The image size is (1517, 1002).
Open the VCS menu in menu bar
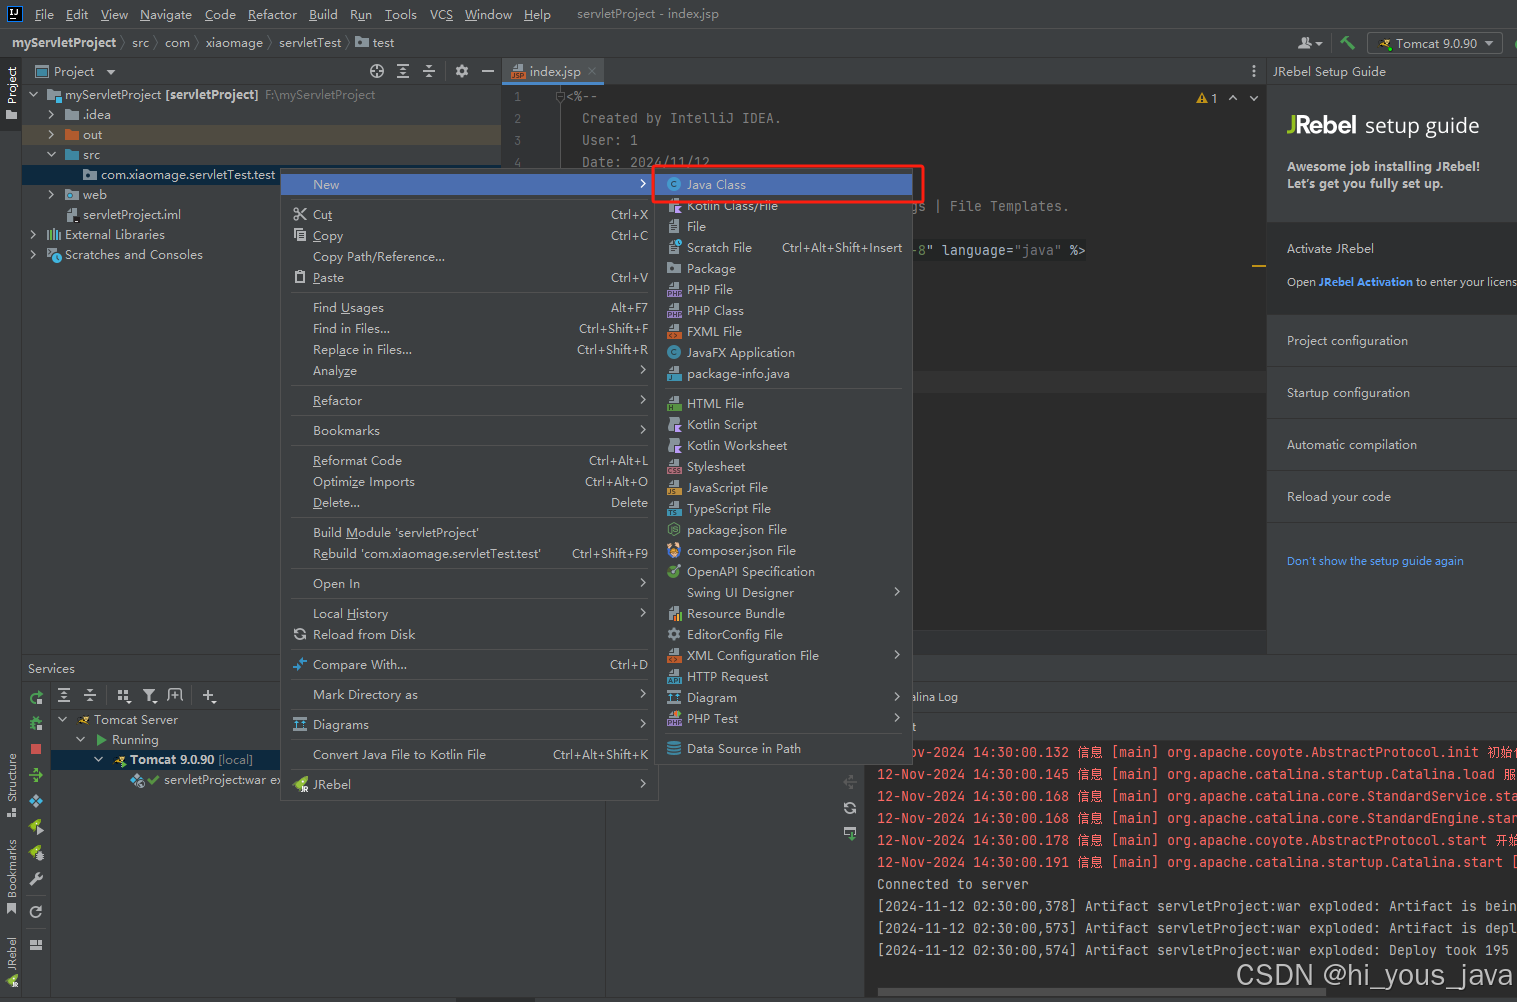pyautogui.click(x=441, y=14)
